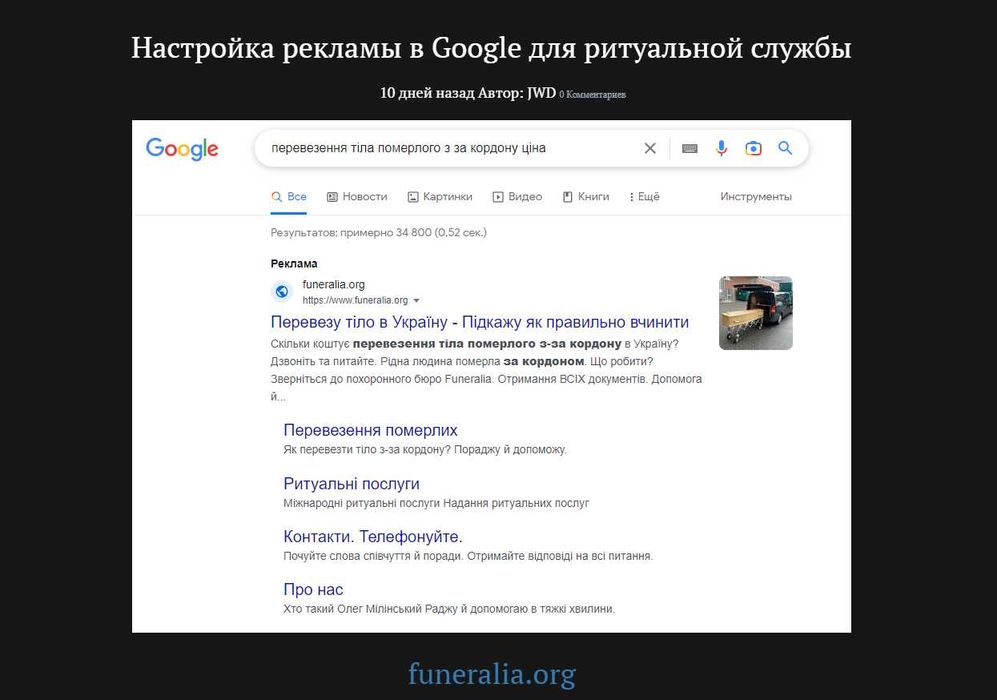Image resolution: width=997 pixels, height=700 pixels.
Task: Switch to the Видео tab
Action: pos(518,196)
